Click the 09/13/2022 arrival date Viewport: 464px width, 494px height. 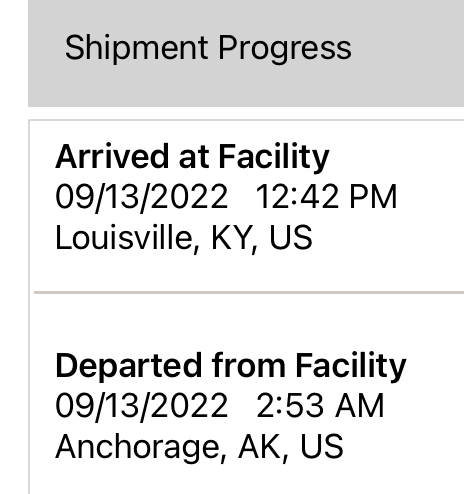coord(142,197)
